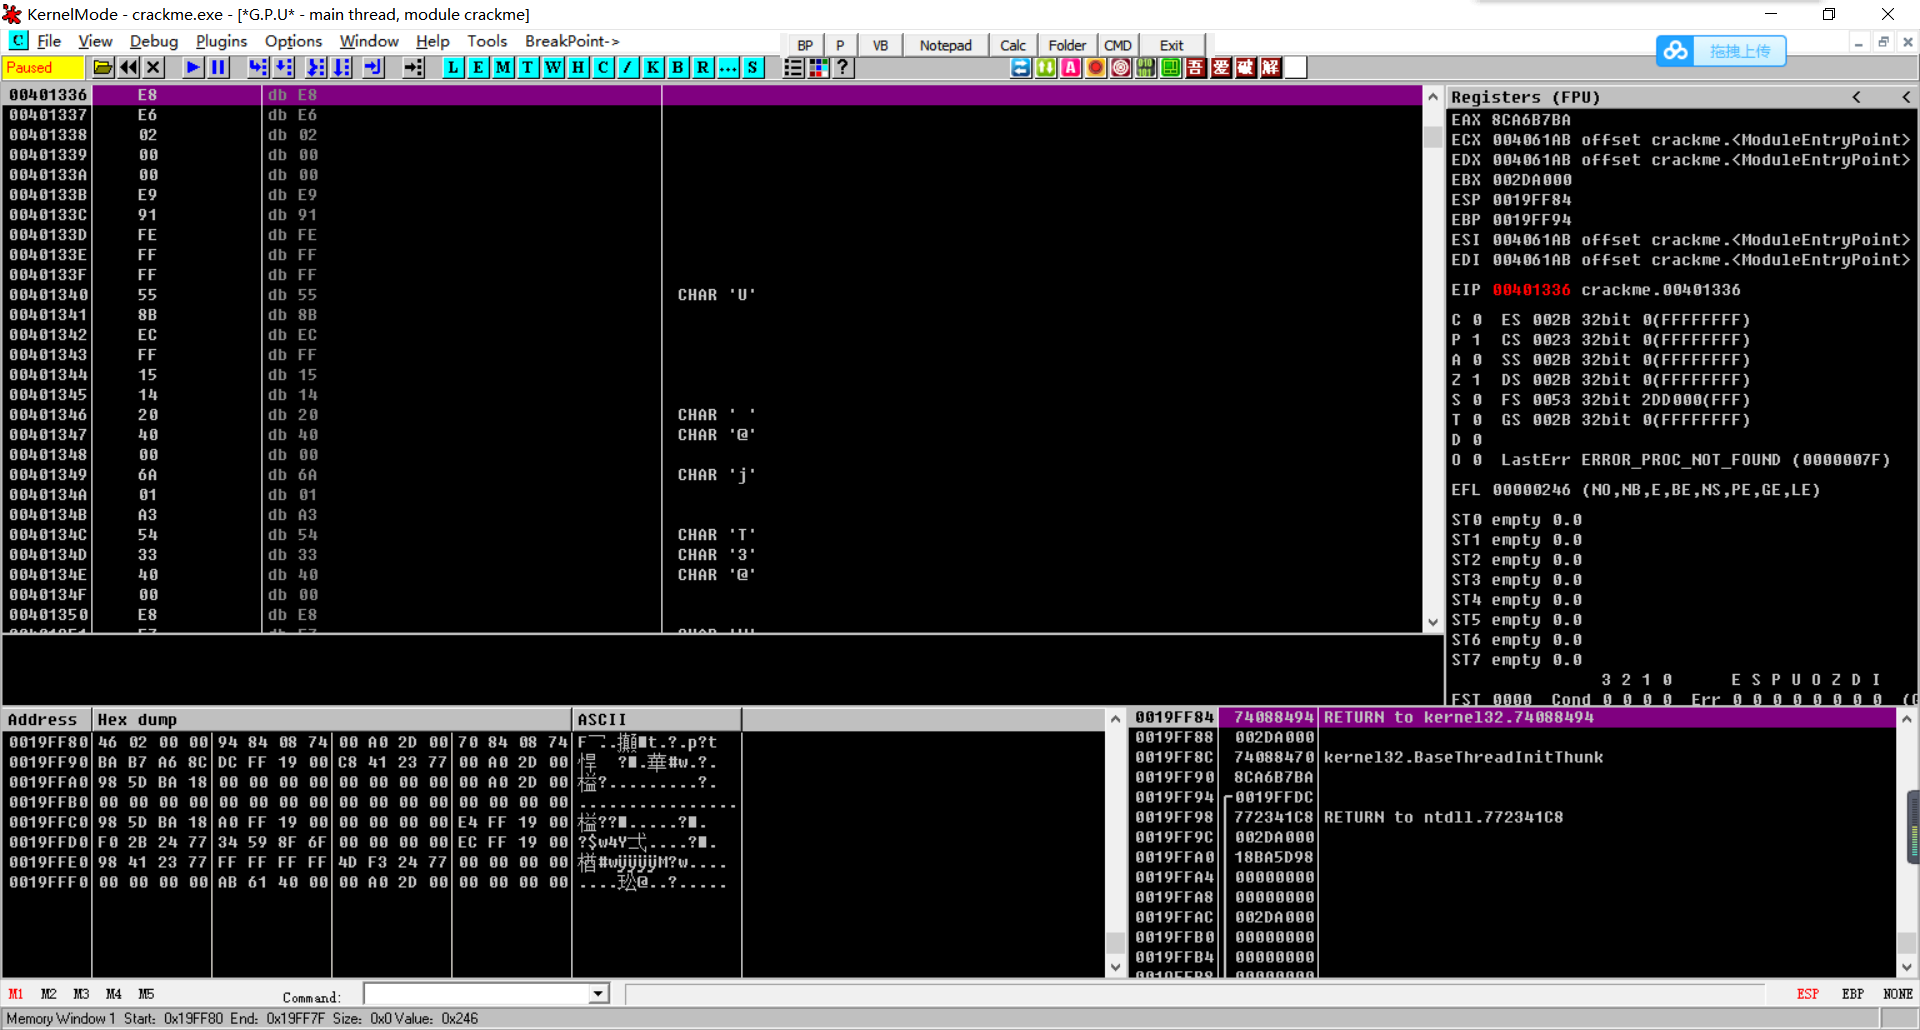Viewport: 1920px width, 1030px height.
Task: Open the color appearance grid icon
Action: (818, 67)
